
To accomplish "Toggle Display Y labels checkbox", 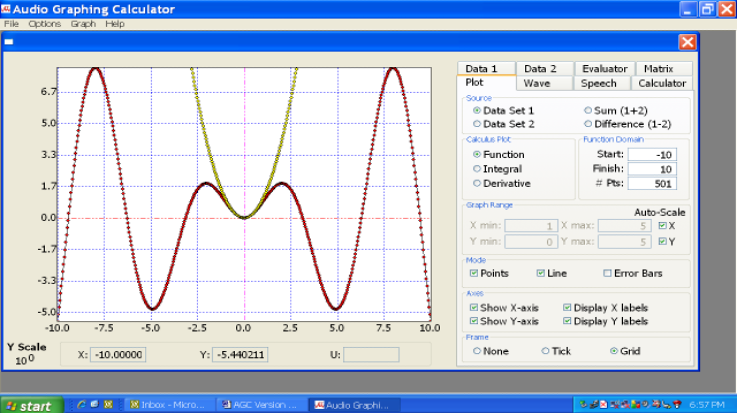I will pyautogui.click(x=567, y=321).
